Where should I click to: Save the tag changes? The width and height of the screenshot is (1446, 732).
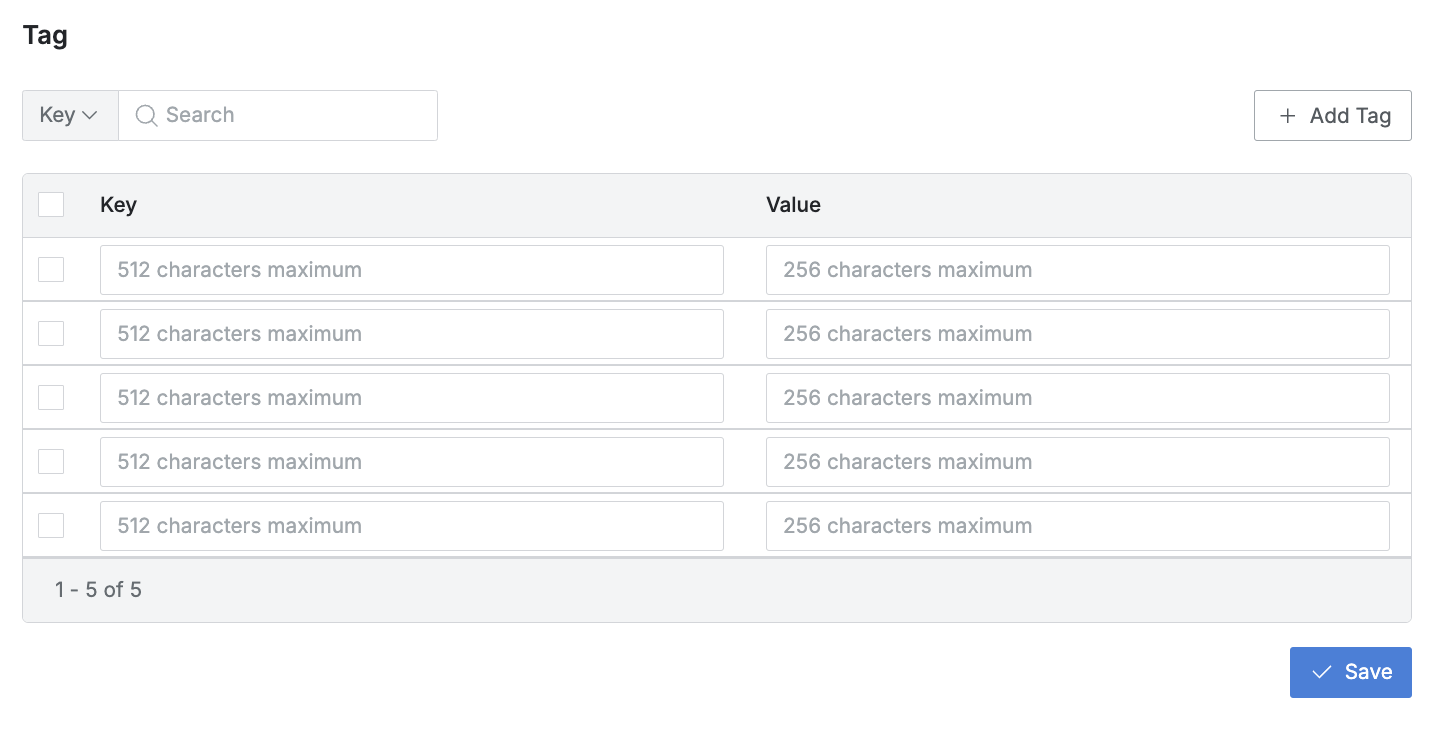1350,672
